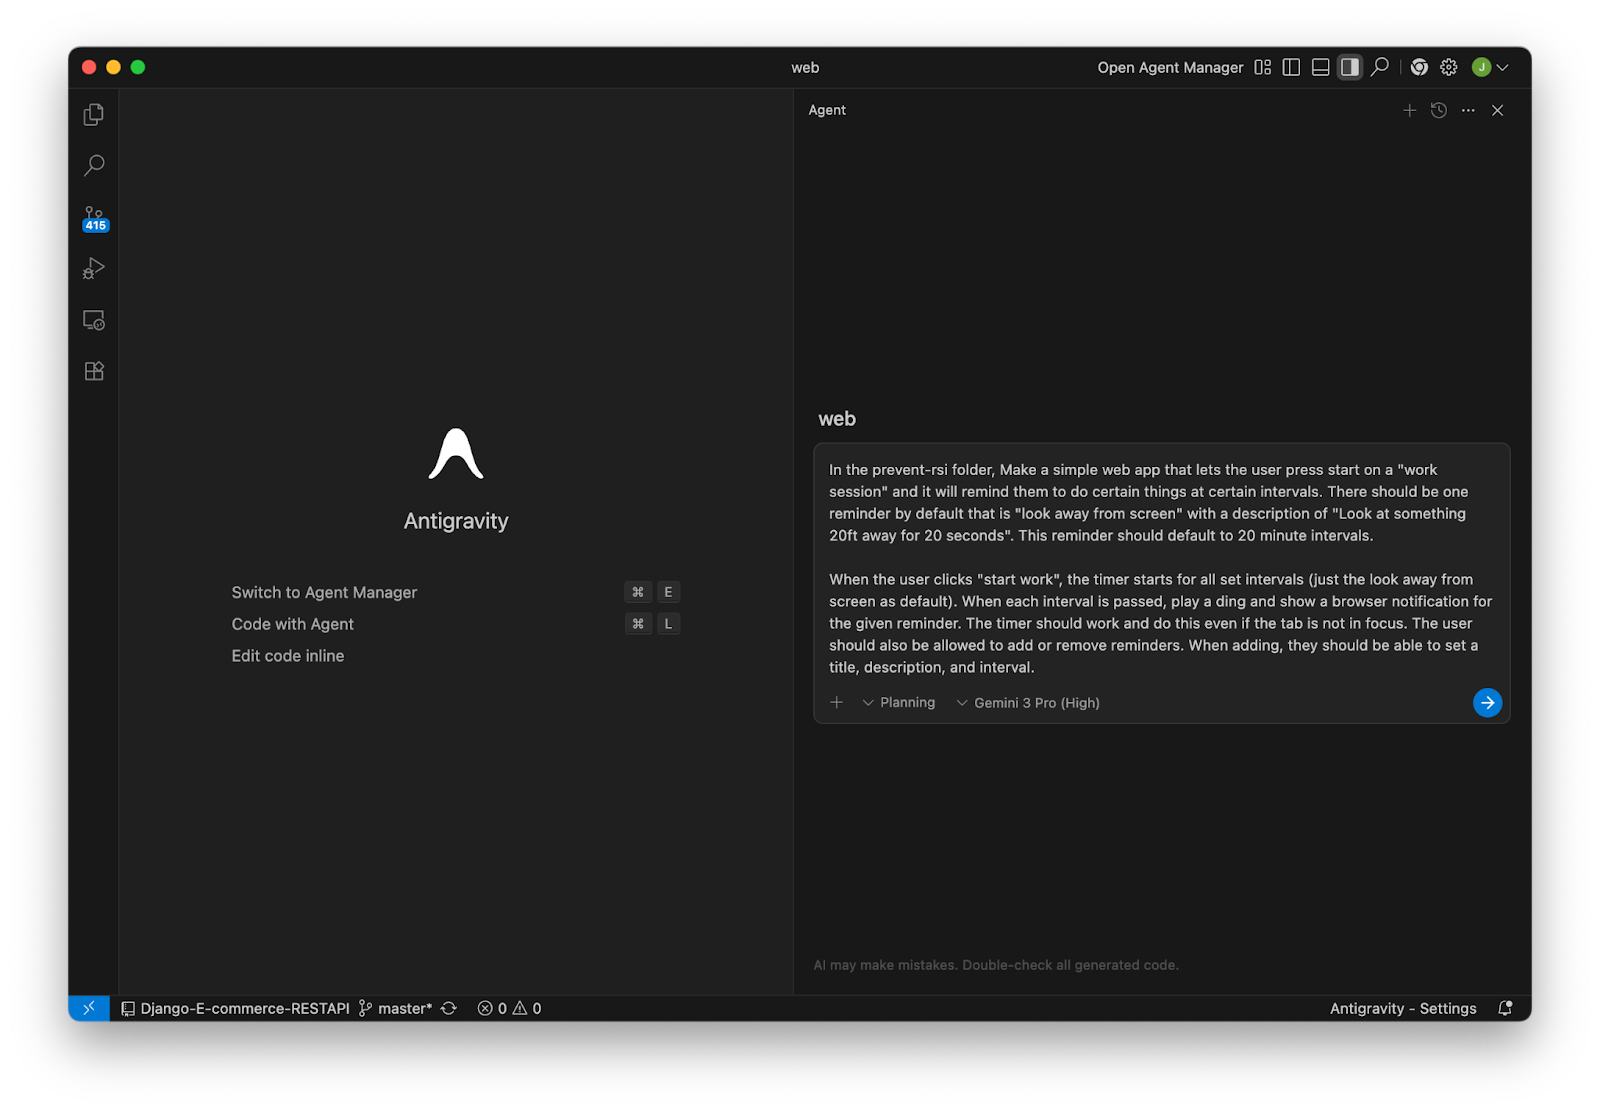The width and height of the screenshot is (1600, 1112).
Task: Toggle the primary side bar visibility
Action: pyautogui.click(x=1291, y=67)
